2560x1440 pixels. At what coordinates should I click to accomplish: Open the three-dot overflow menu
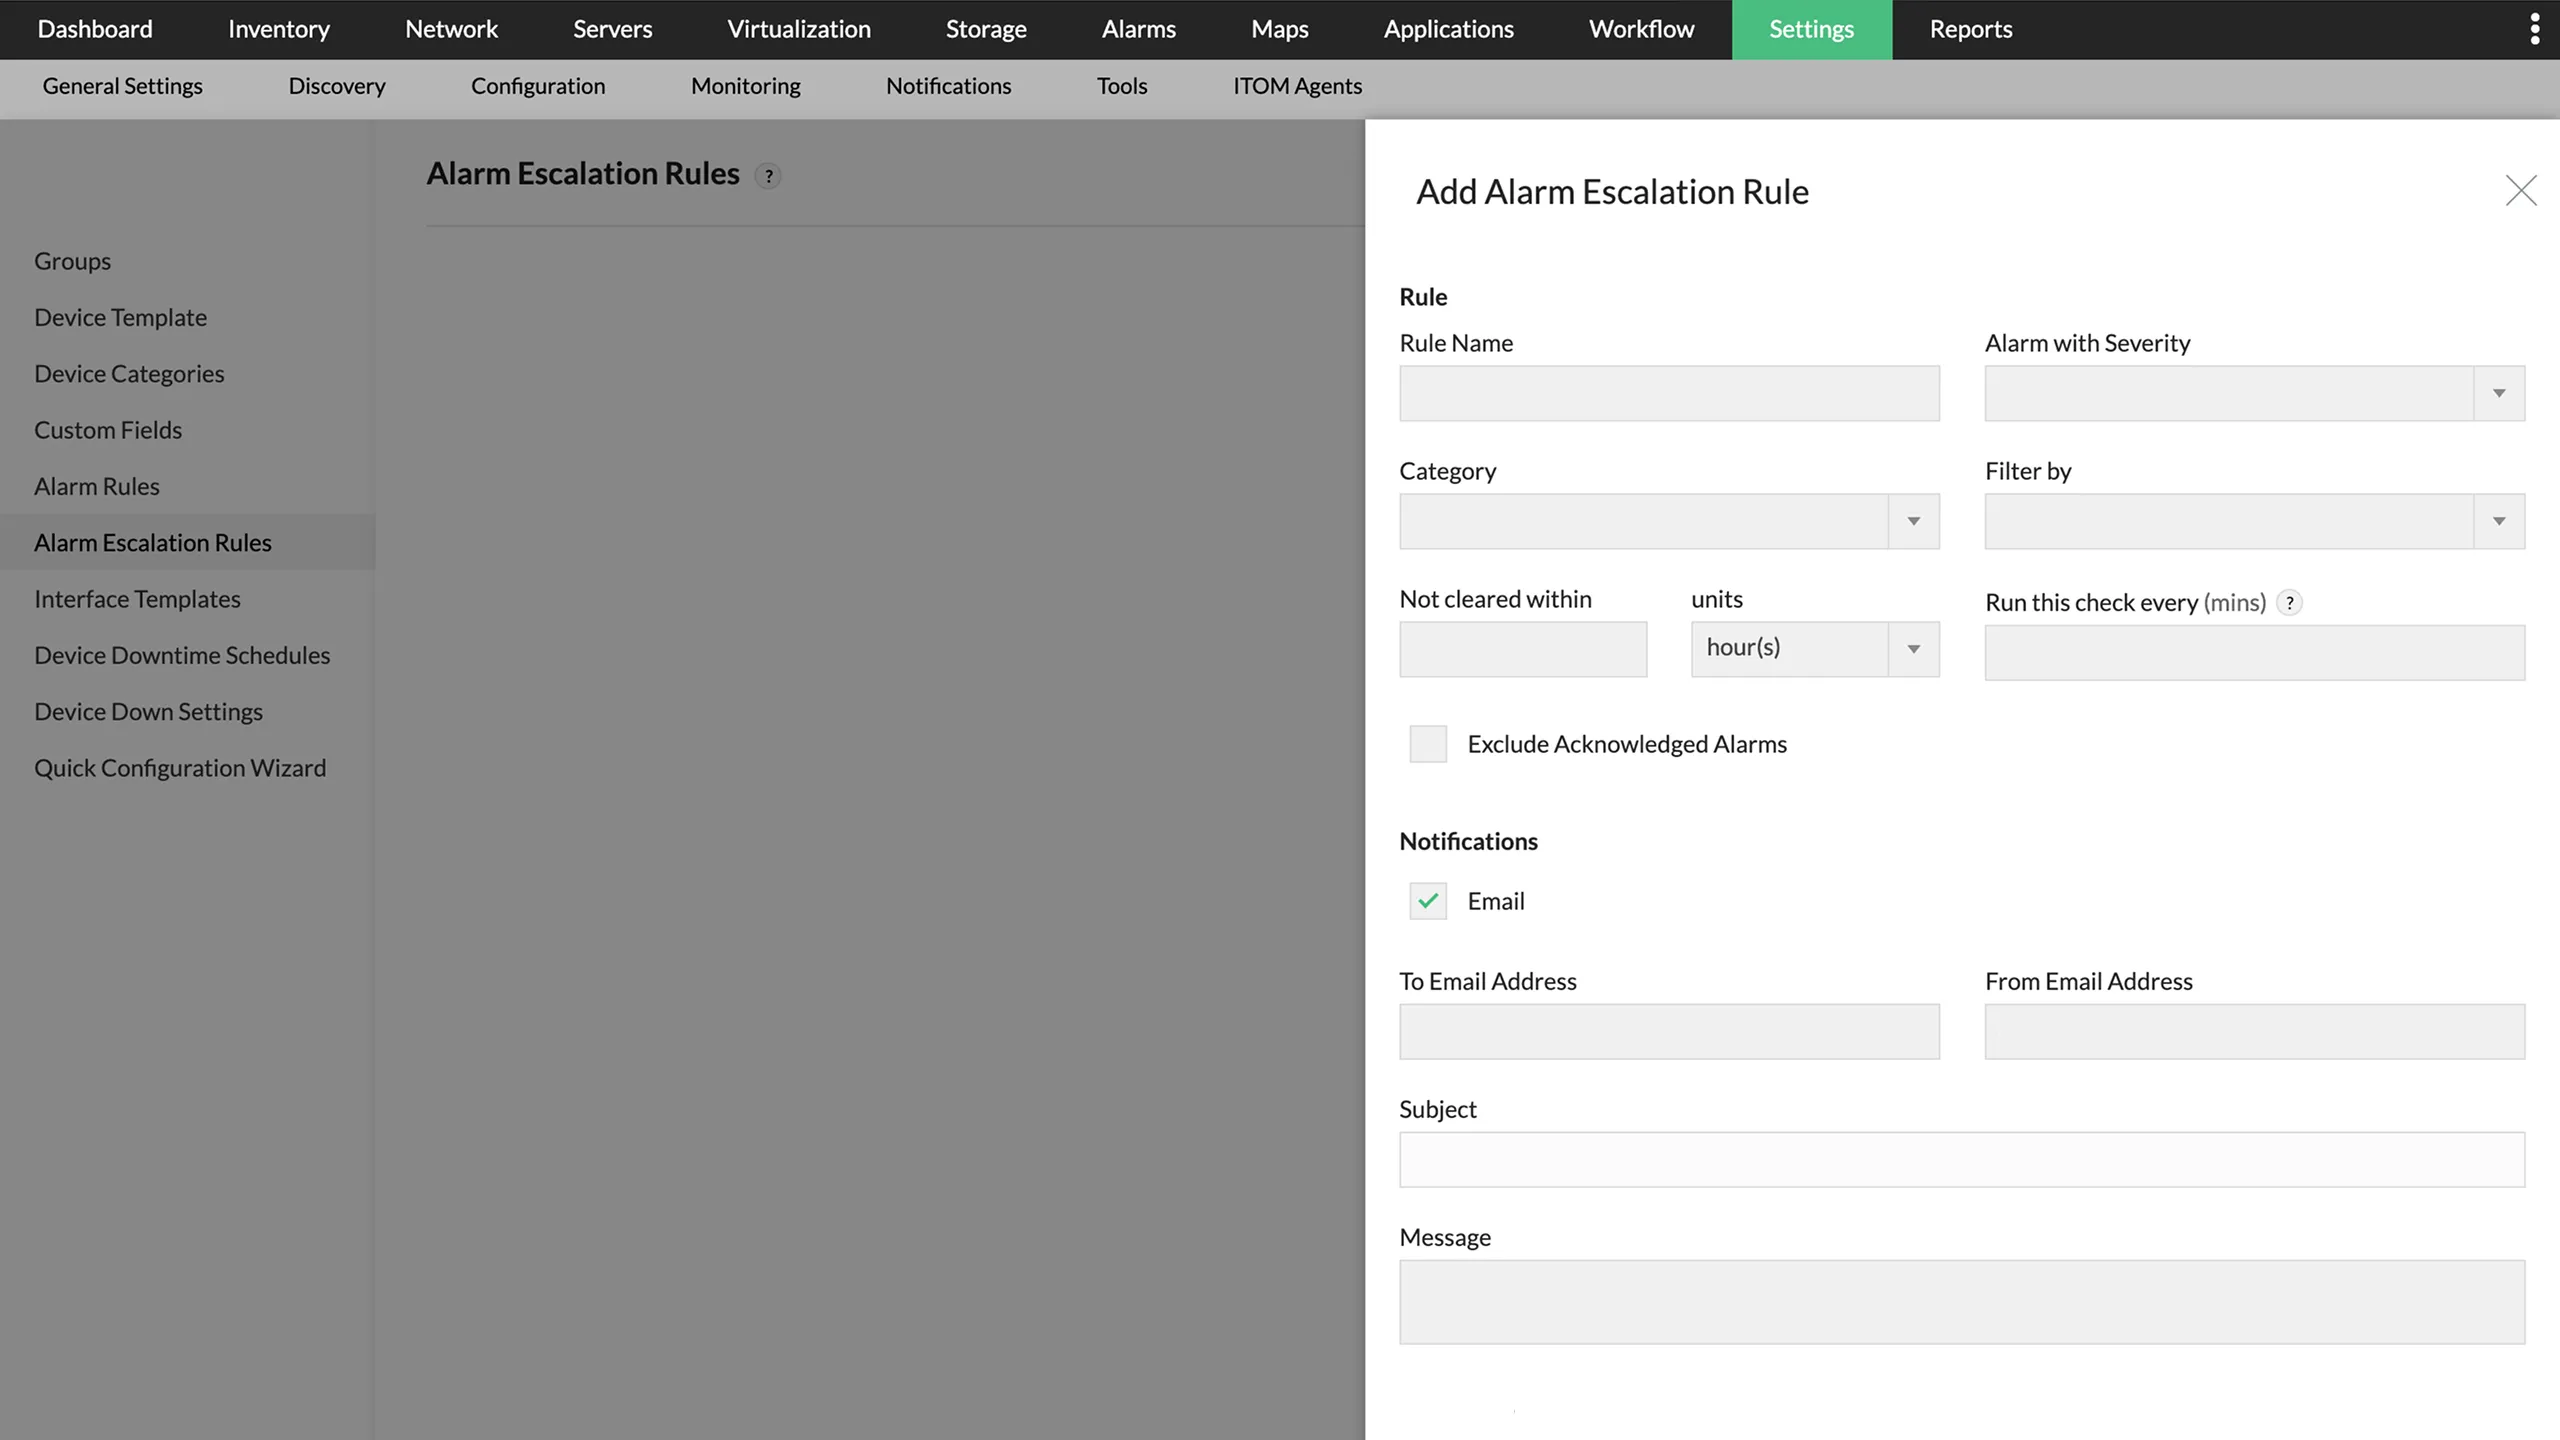pos(2535,29)
